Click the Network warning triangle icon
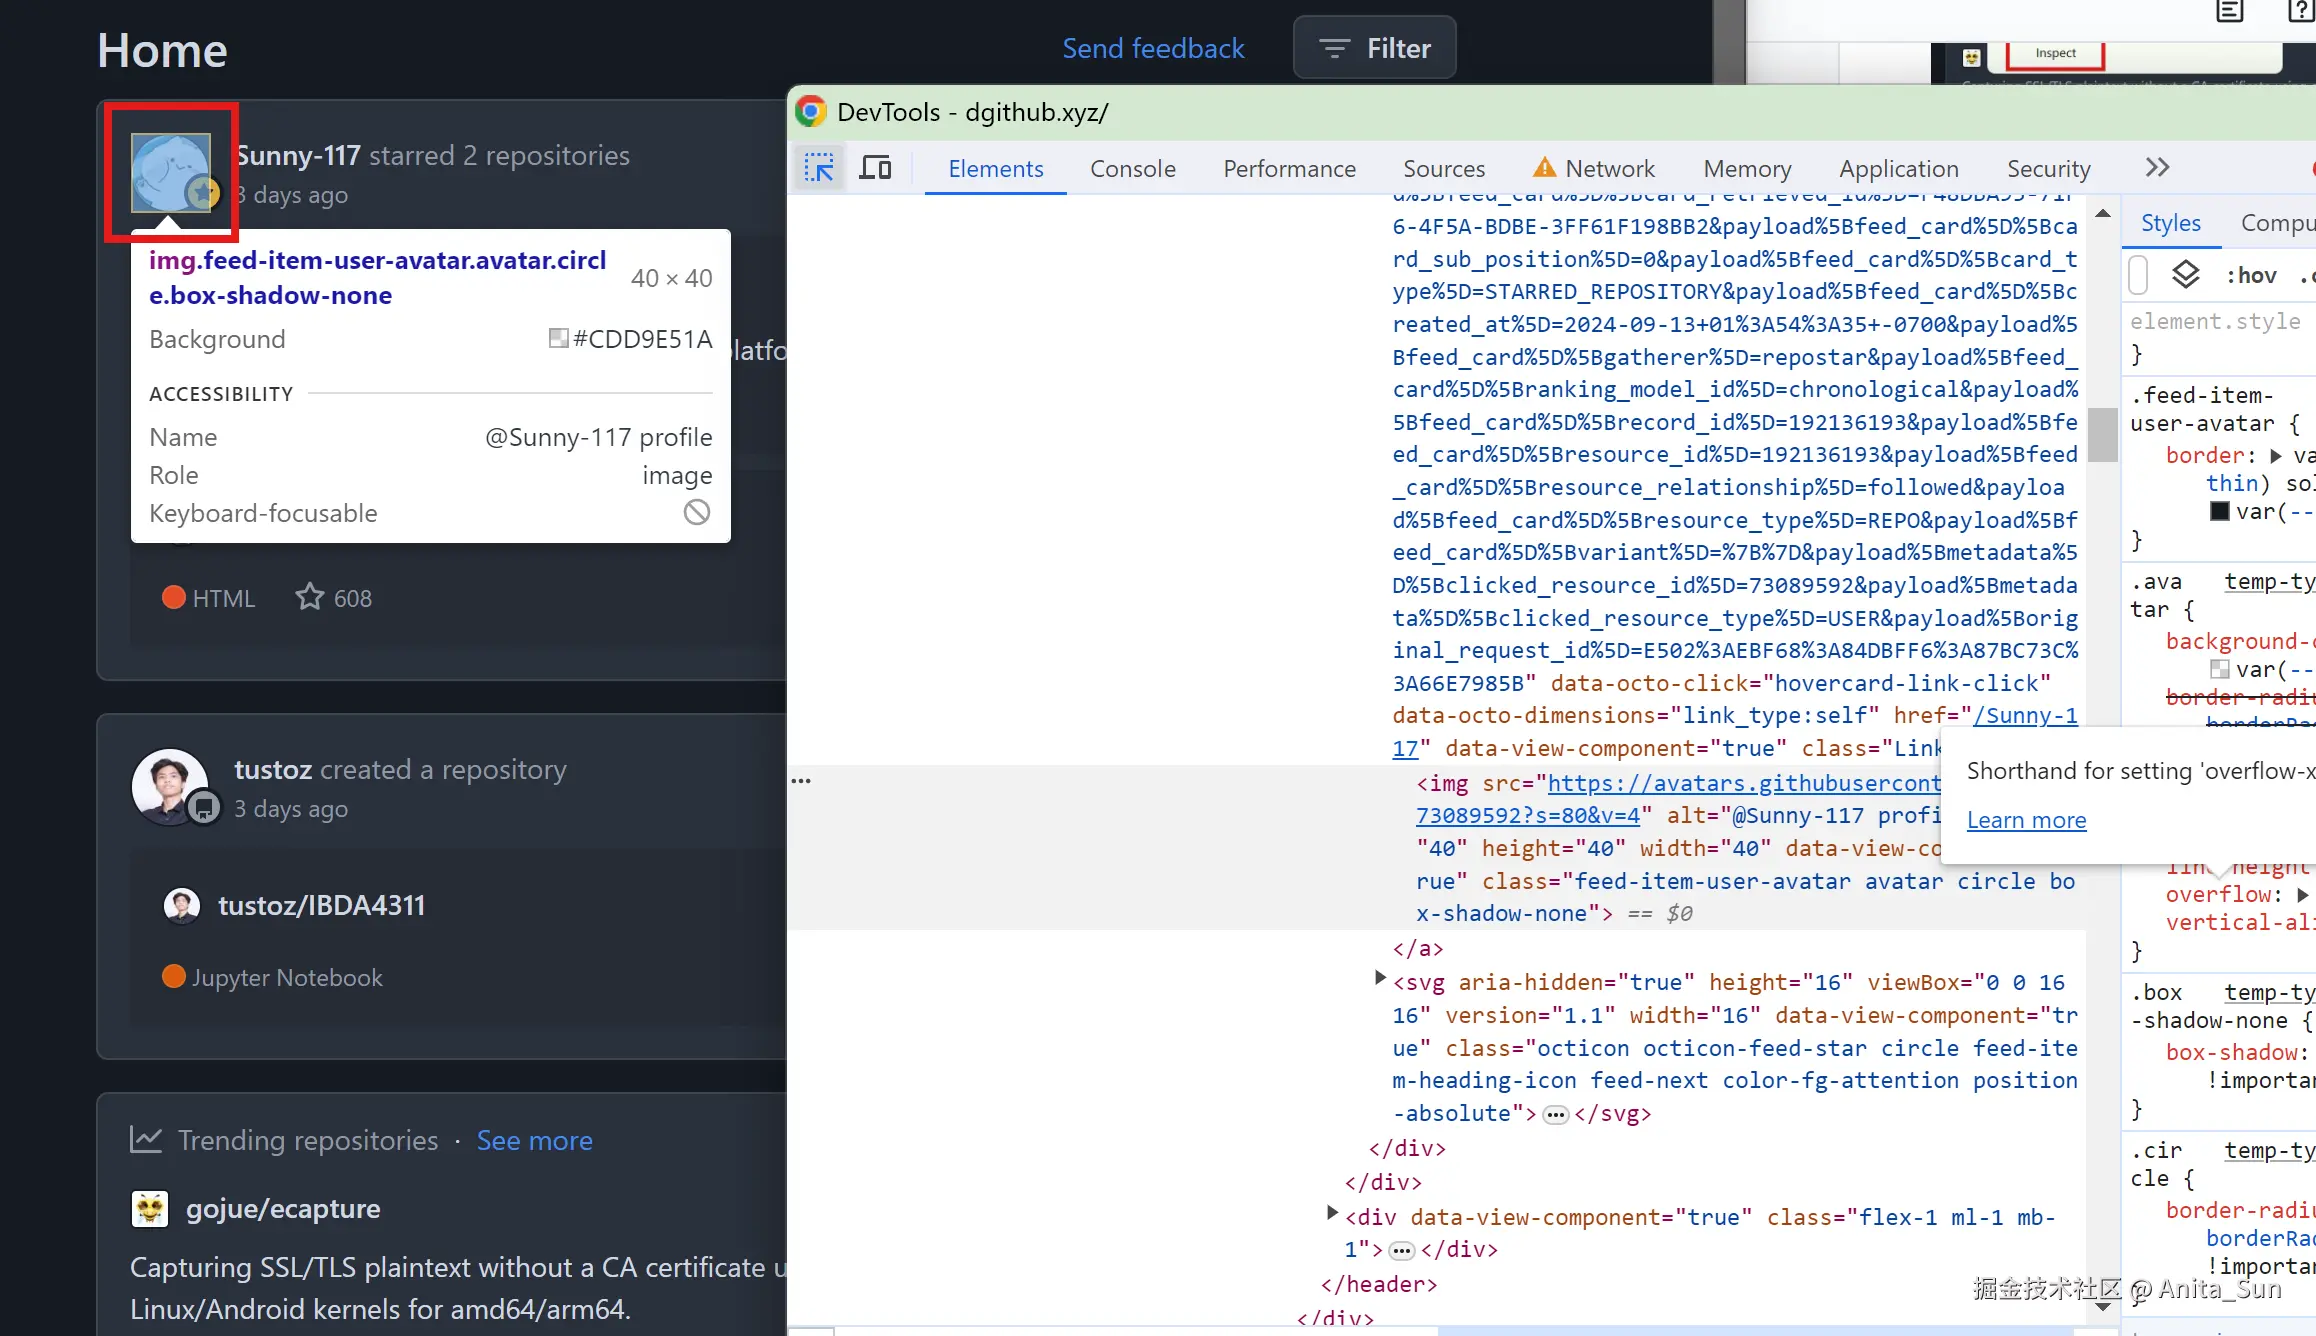The height and width of the screenshot is (1336, 2316). (1544, 168)
